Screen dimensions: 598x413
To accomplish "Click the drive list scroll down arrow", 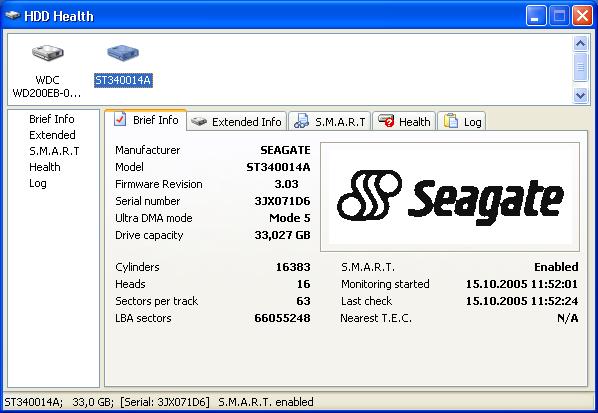I will tap(580, 95).
